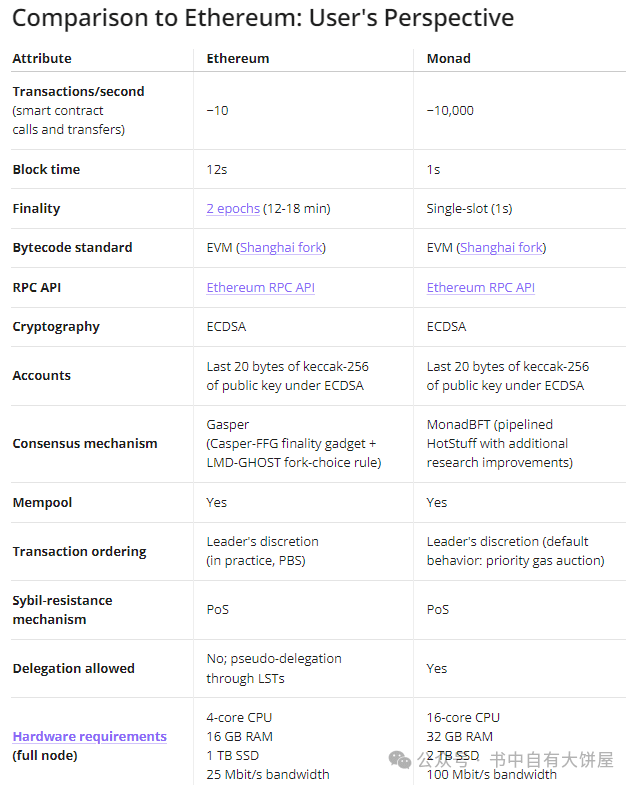Click the Delegation allowed row label
Screen dimensions: 634x785
pos(74,668)
